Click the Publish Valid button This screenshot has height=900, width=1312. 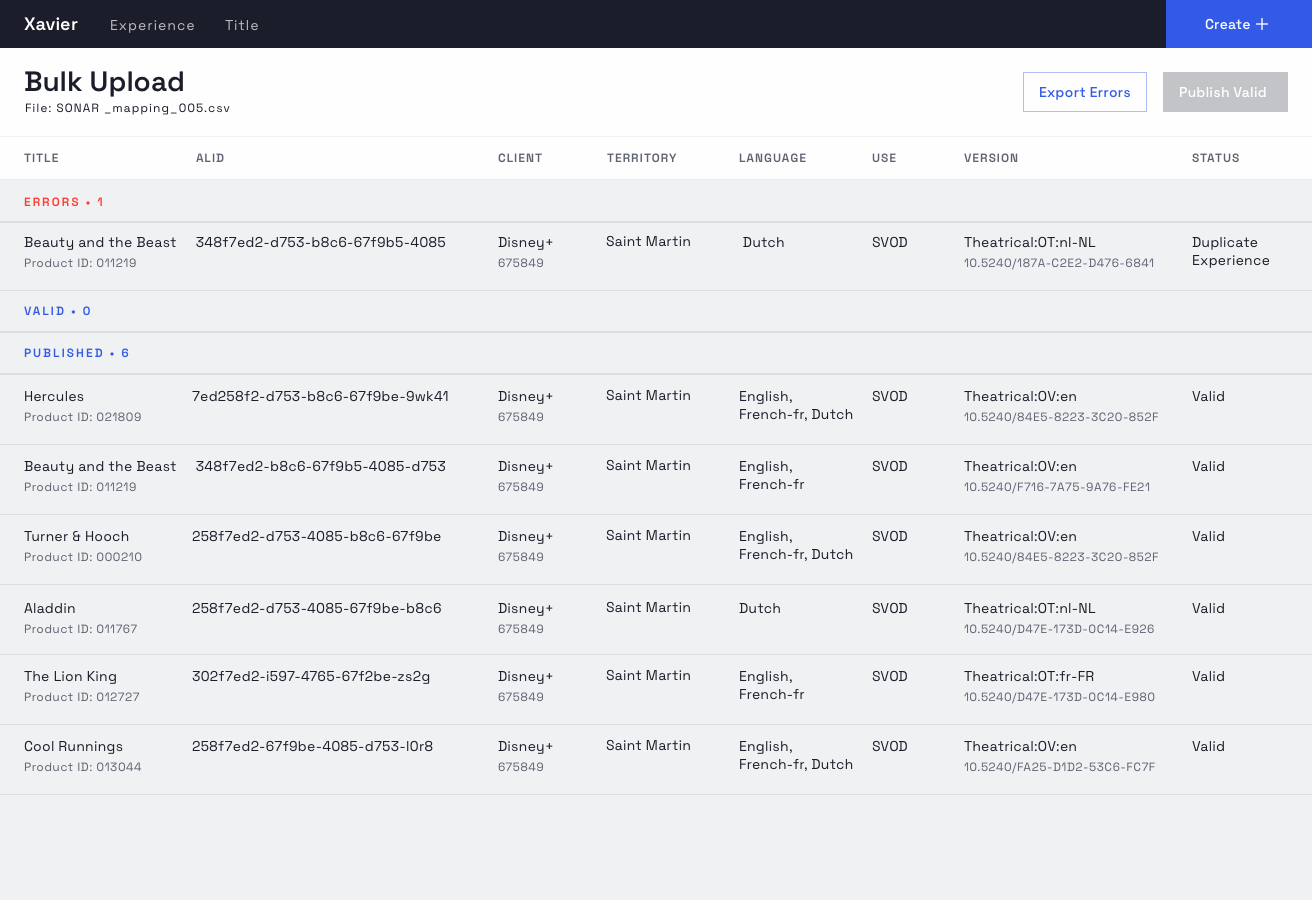coord(1224,92)
